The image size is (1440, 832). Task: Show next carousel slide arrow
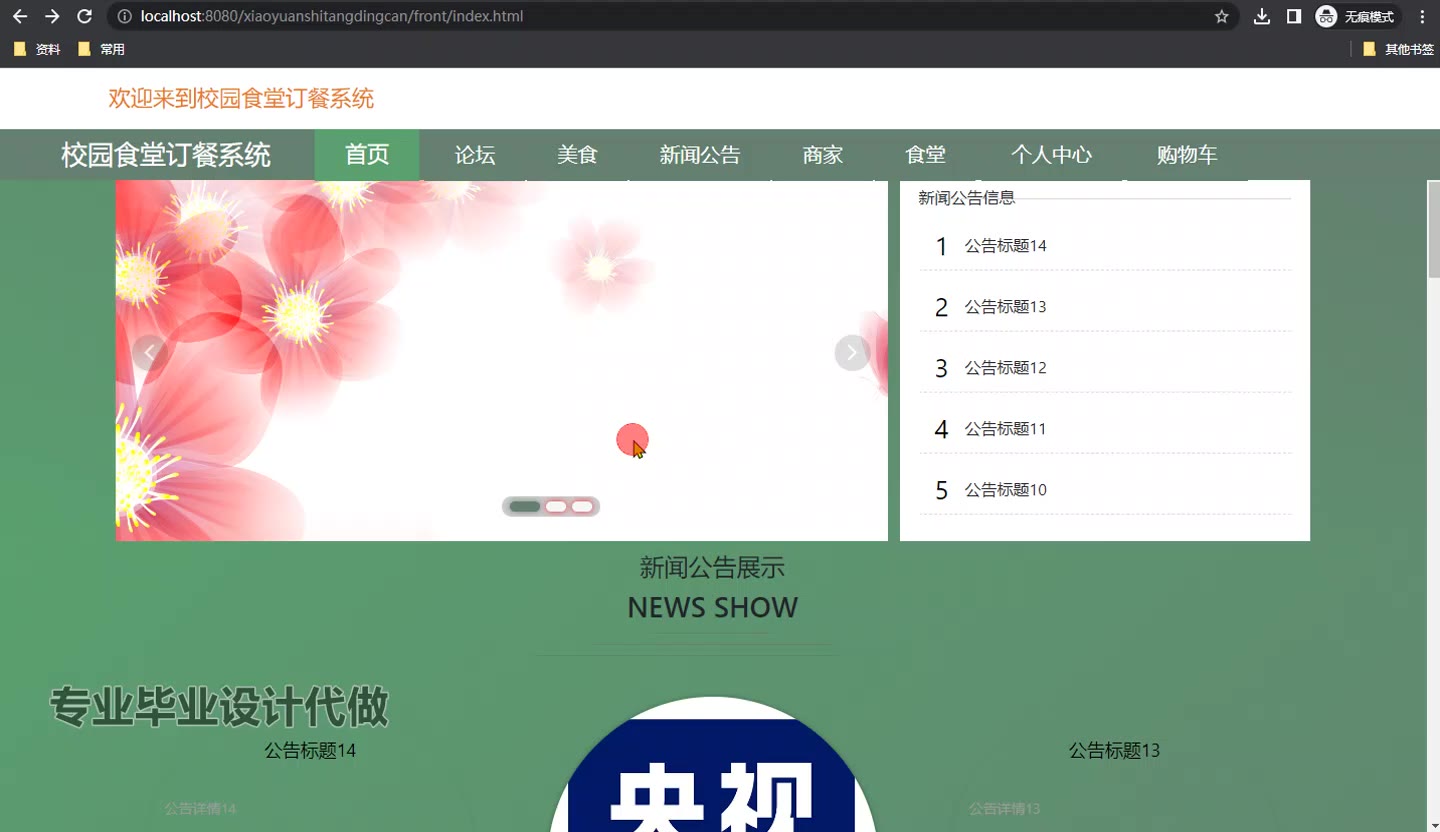(852, 352)
